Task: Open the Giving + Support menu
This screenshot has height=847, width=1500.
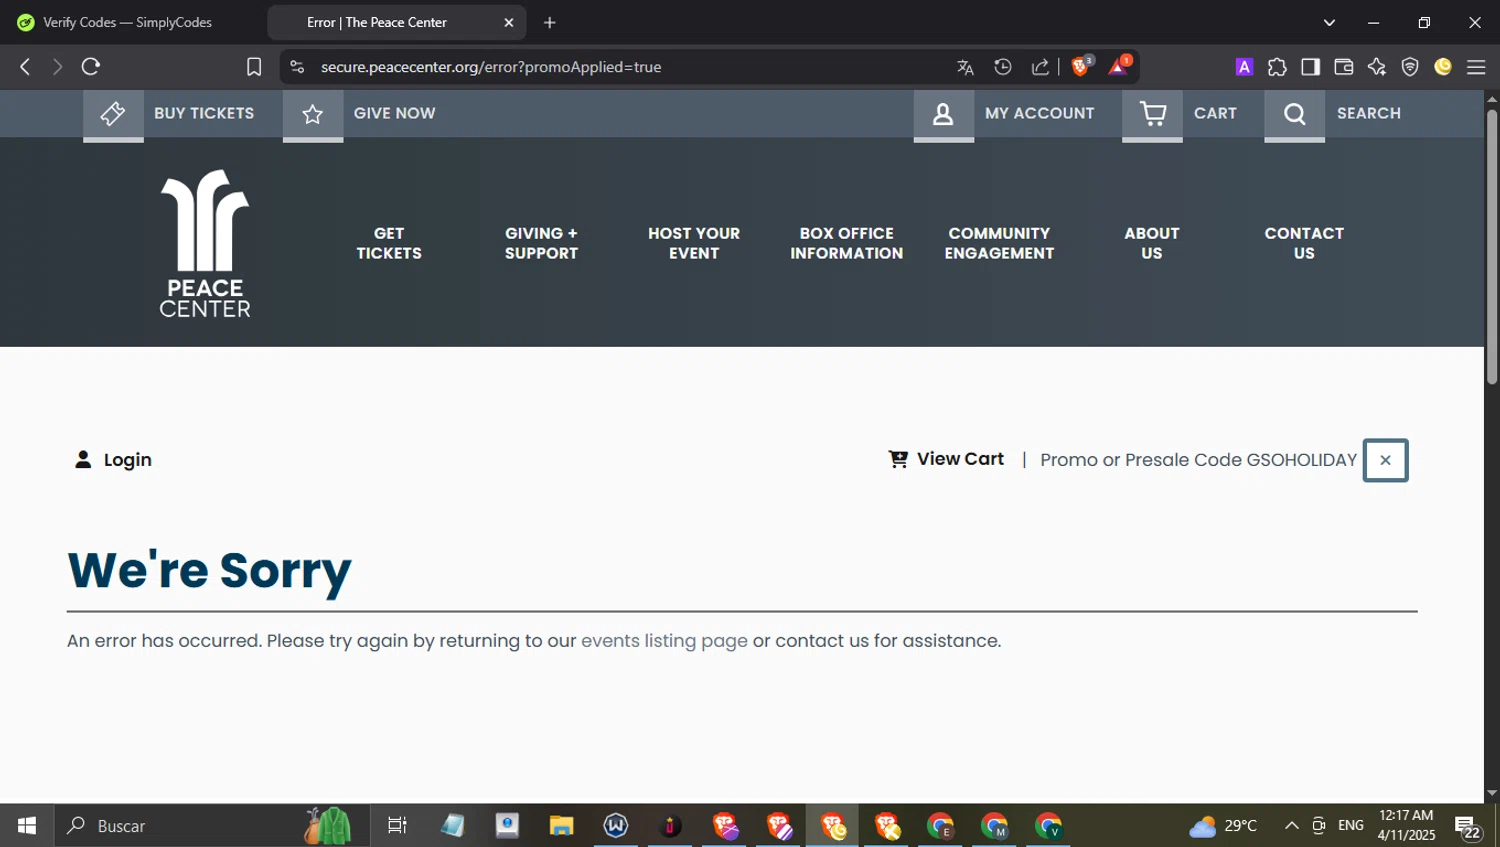Action: pos(541,243)
